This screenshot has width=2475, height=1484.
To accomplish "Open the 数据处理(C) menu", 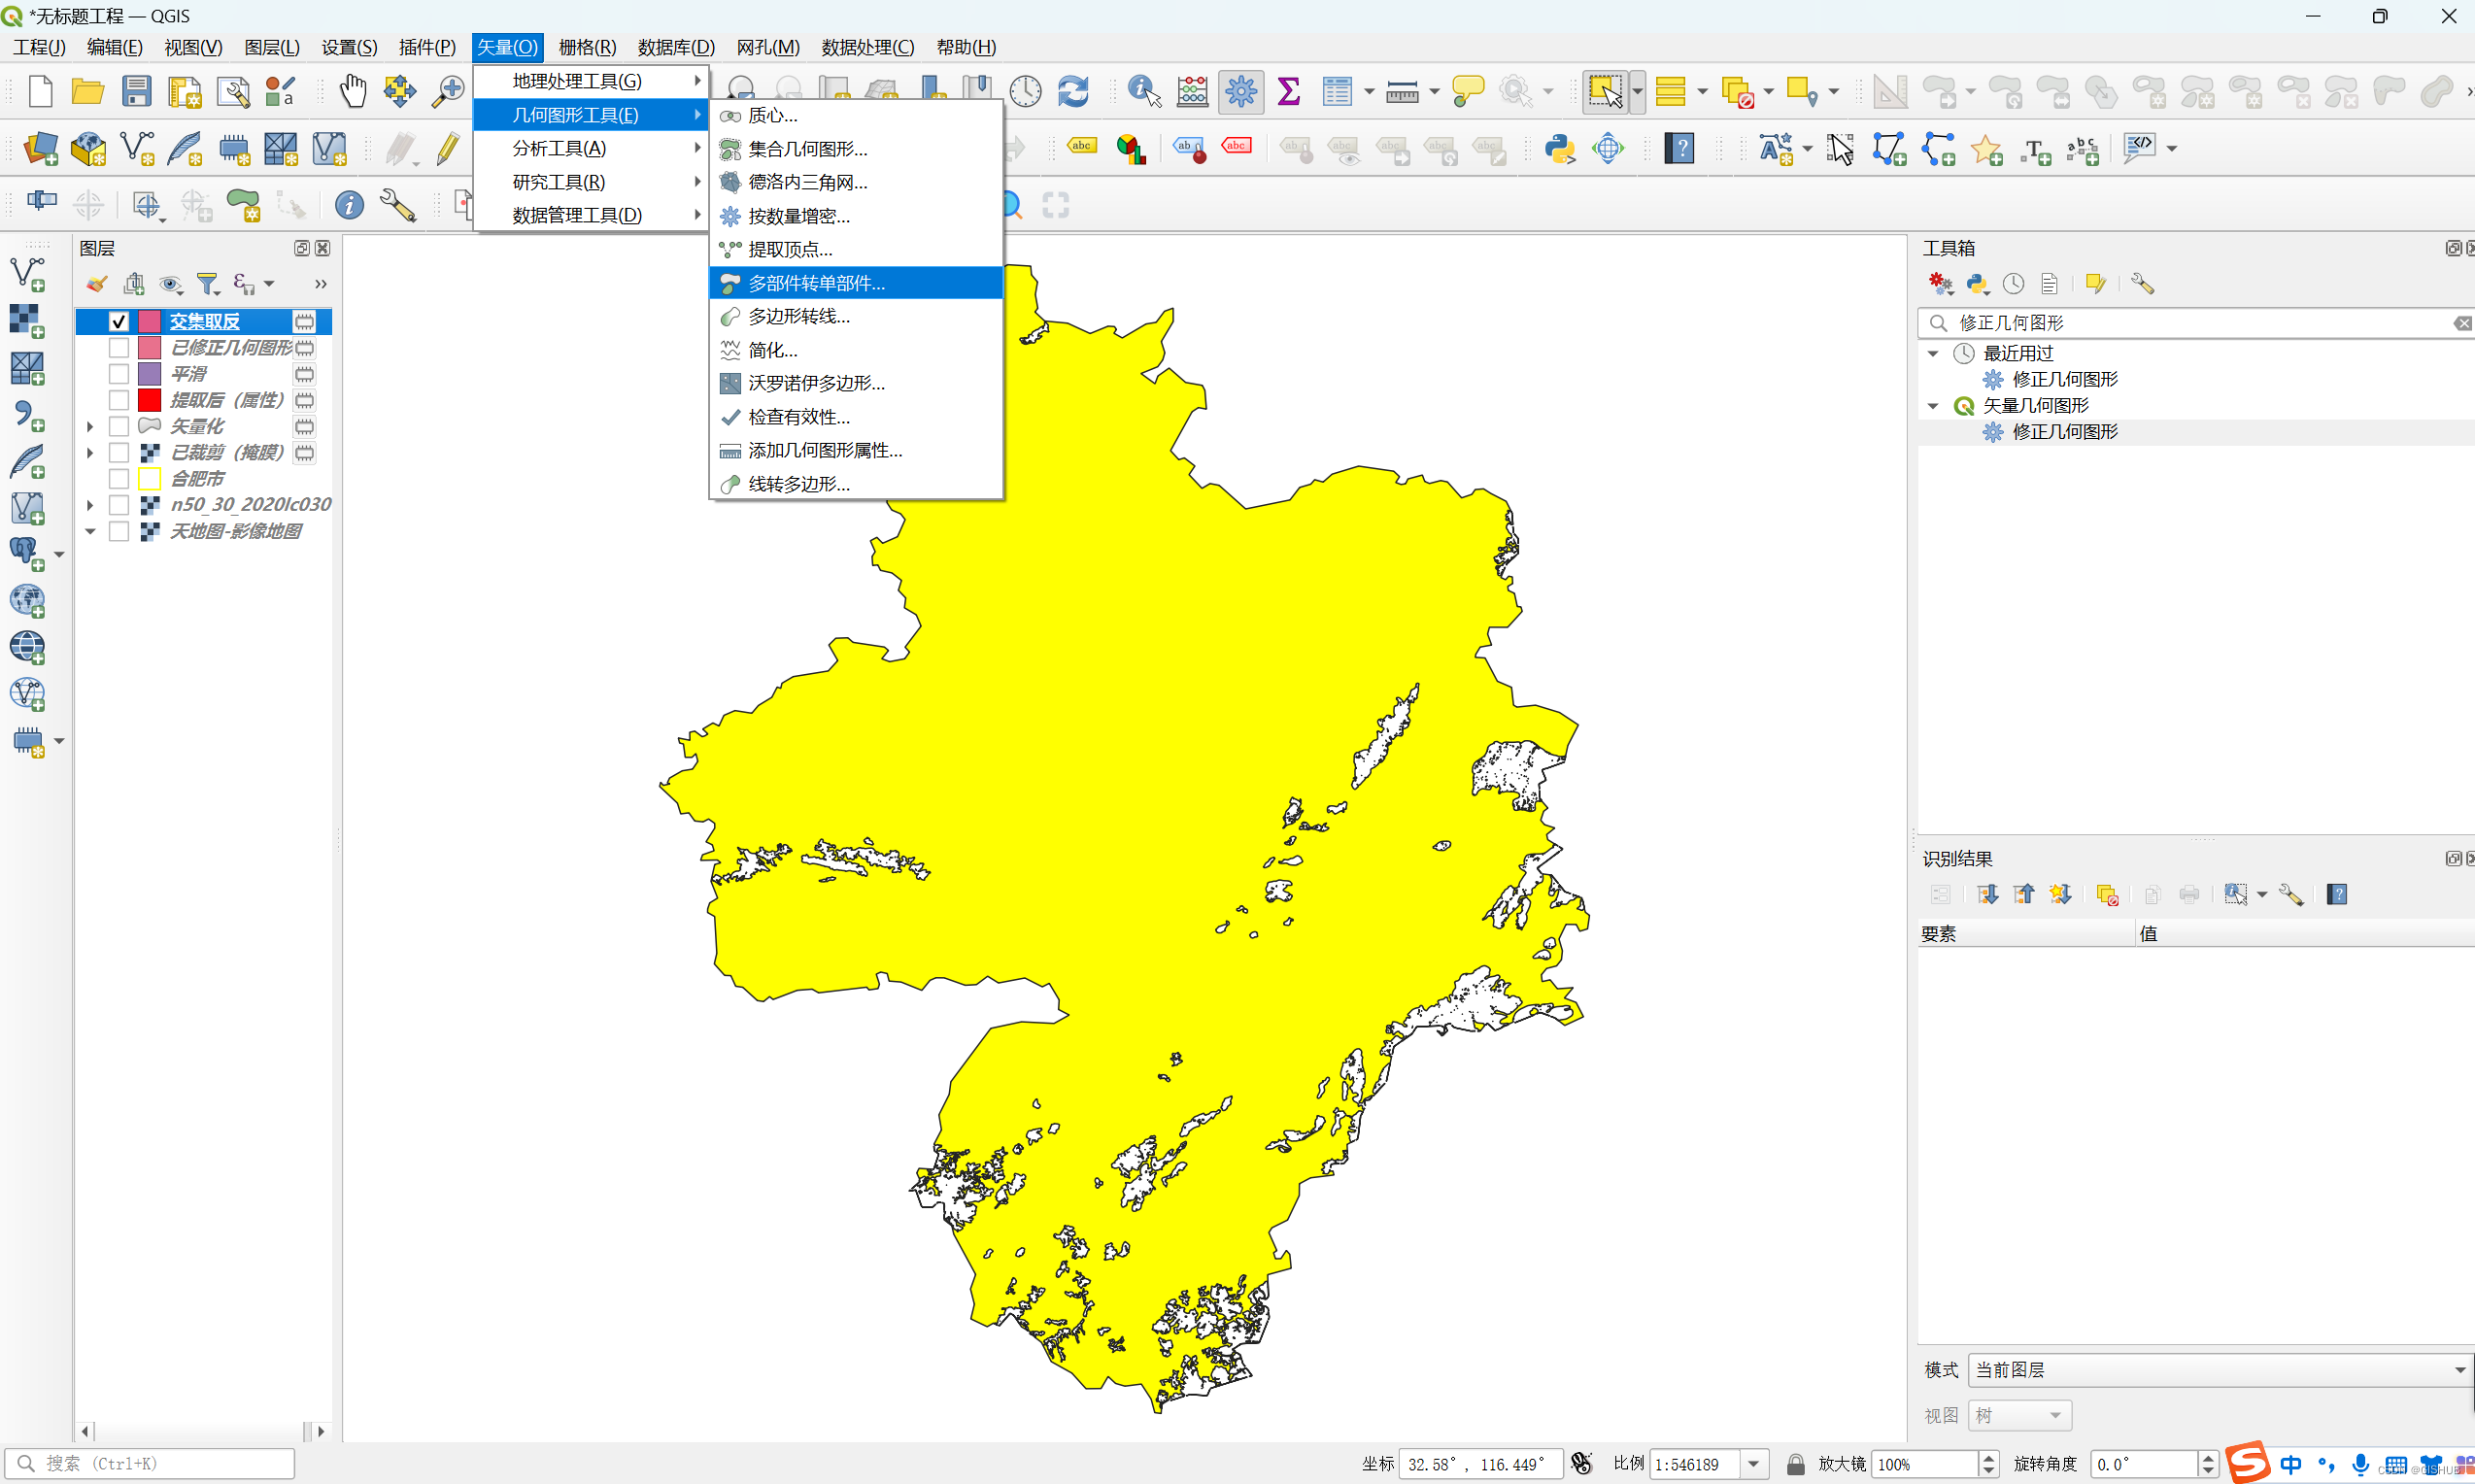I will click(x=867, y=47).
